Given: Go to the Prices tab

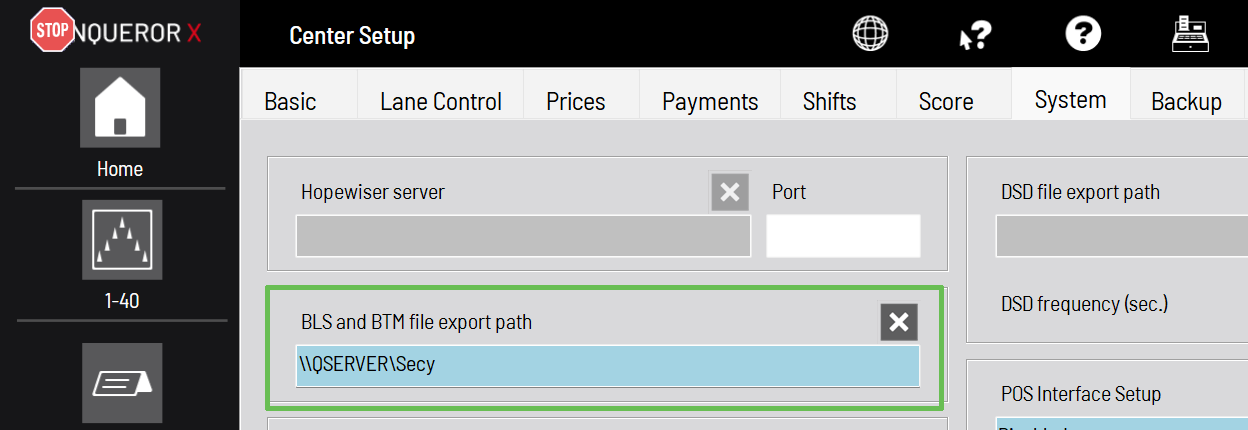Looking at the screenshot, I should pyautogui.click(x=576, y=101).
